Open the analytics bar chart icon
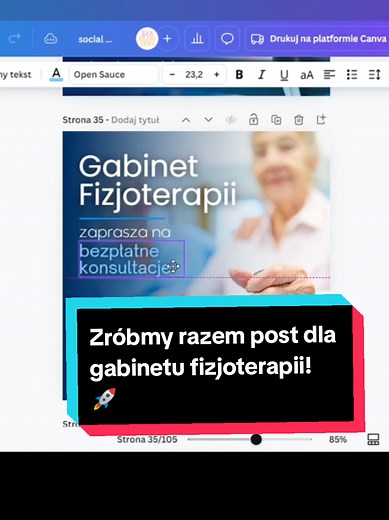Viewport: 389px width, 520px height. coord(197,39)
